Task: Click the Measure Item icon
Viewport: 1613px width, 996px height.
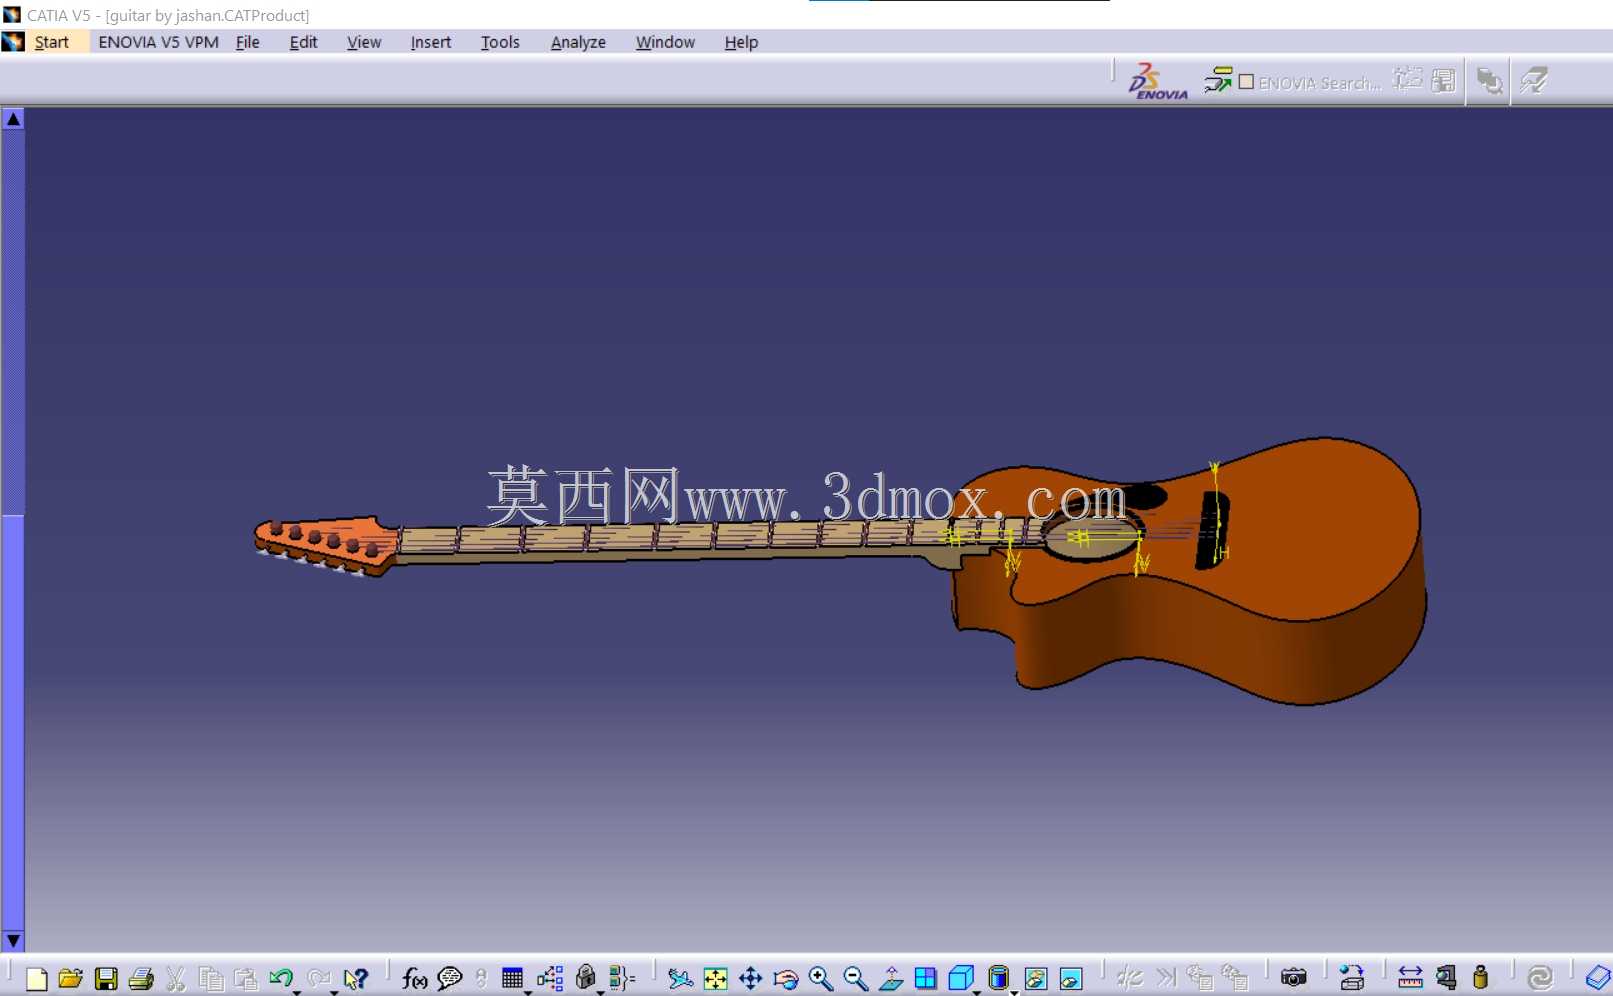Action: (1446, 978)
